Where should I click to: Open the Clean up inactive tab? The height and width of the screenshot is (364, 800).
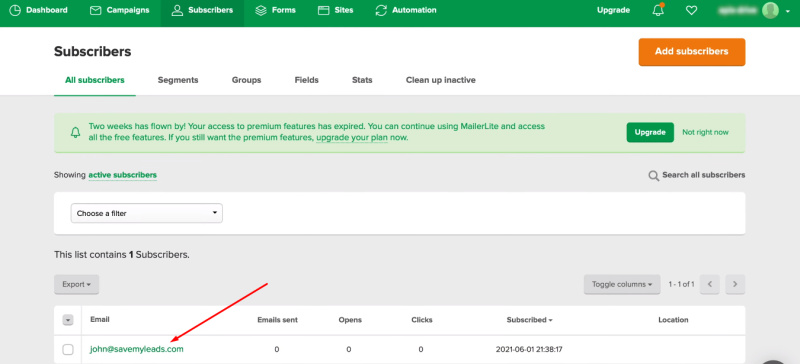pyautogui.click(x=441, y=80)
